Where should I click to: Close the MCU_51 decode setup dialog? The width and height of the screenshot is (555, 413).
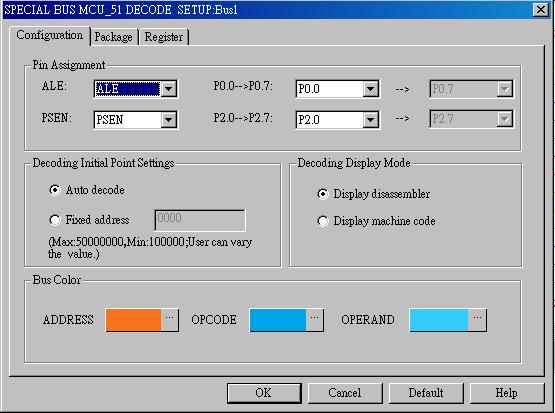coord(540,10)
